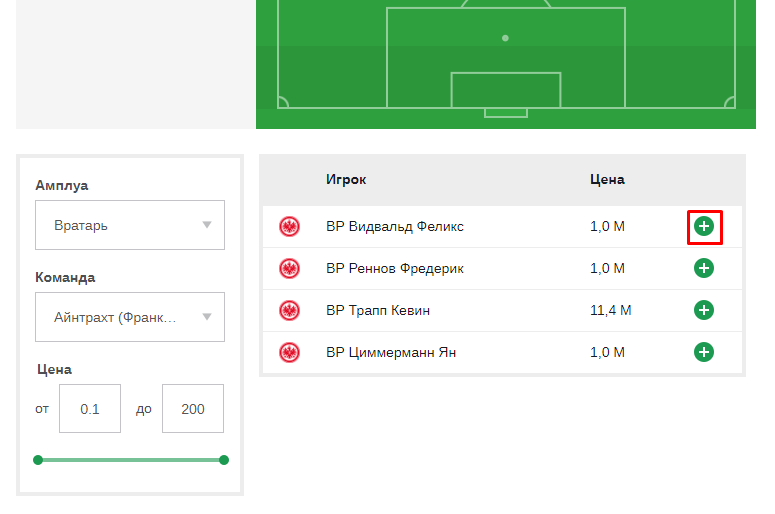The height and width of the screenshot is (514, 775).
Task: Focus the maximum price field 200
Action: pos(193,409)
